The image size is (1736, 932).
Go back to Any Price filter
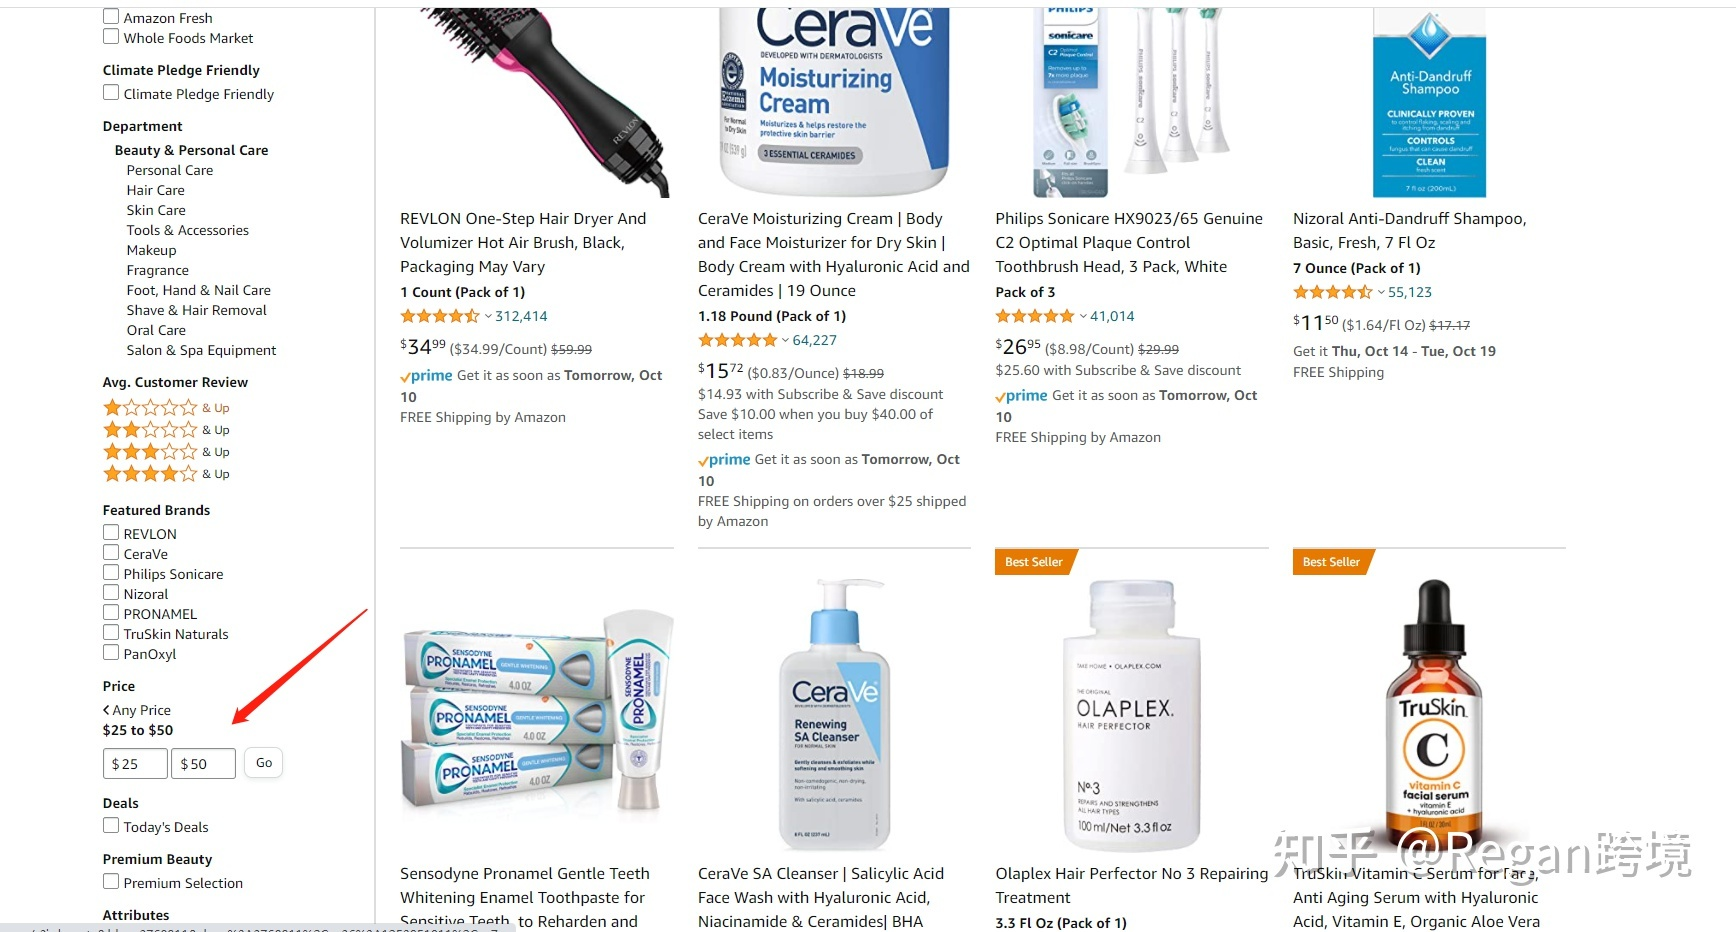[x=137, y=710]
